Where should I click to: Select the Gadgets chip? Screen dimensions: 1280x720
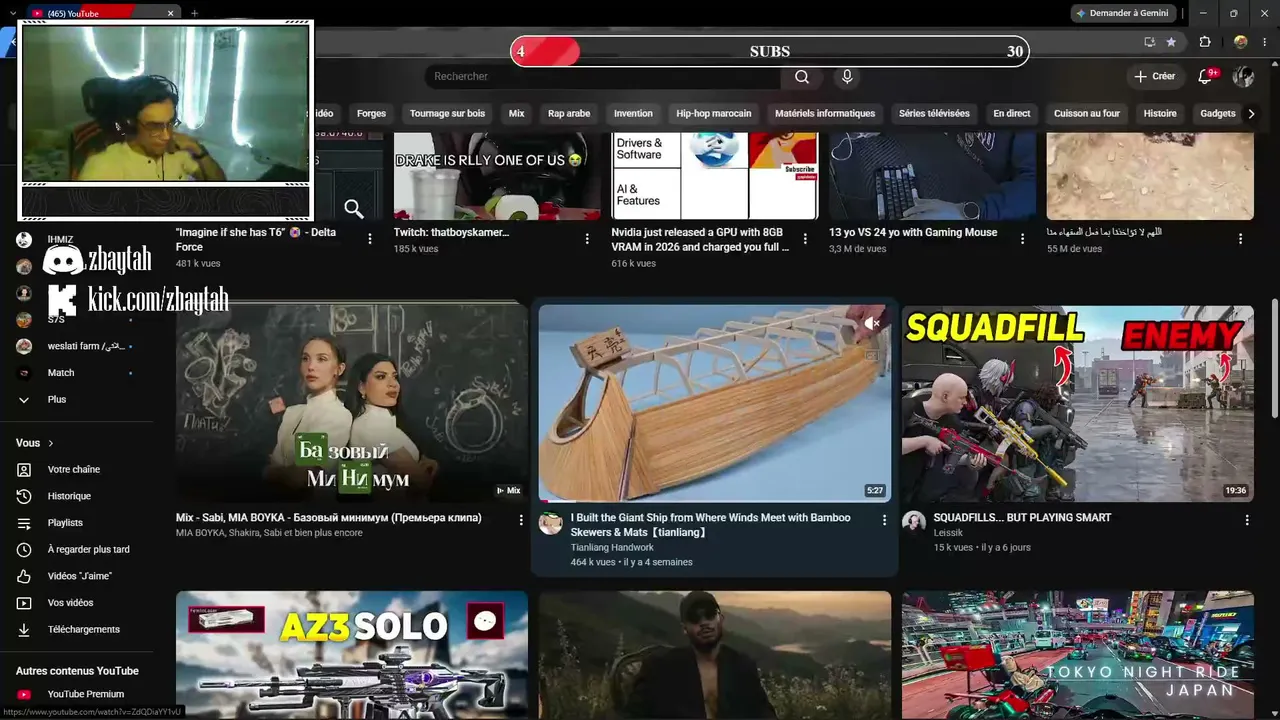(x=1217, y=114)
